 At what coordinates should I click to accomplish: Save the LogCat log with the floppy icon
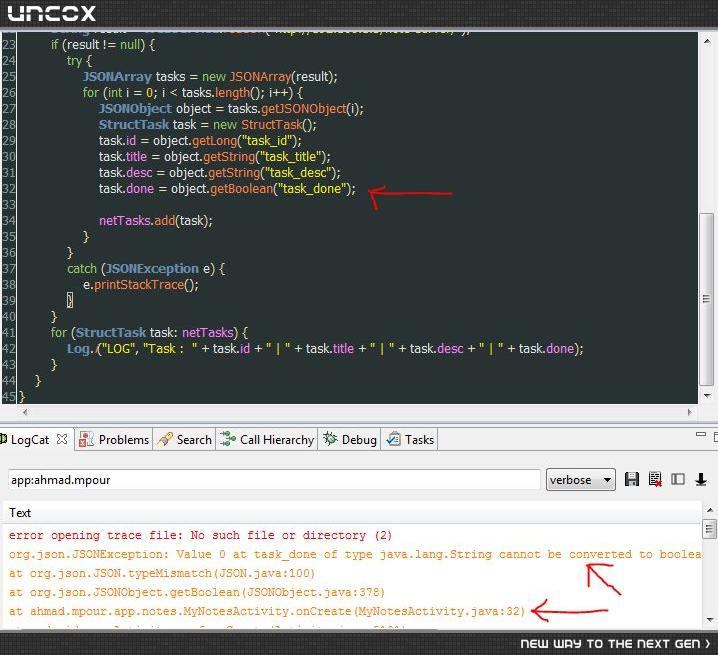[632, 480]
